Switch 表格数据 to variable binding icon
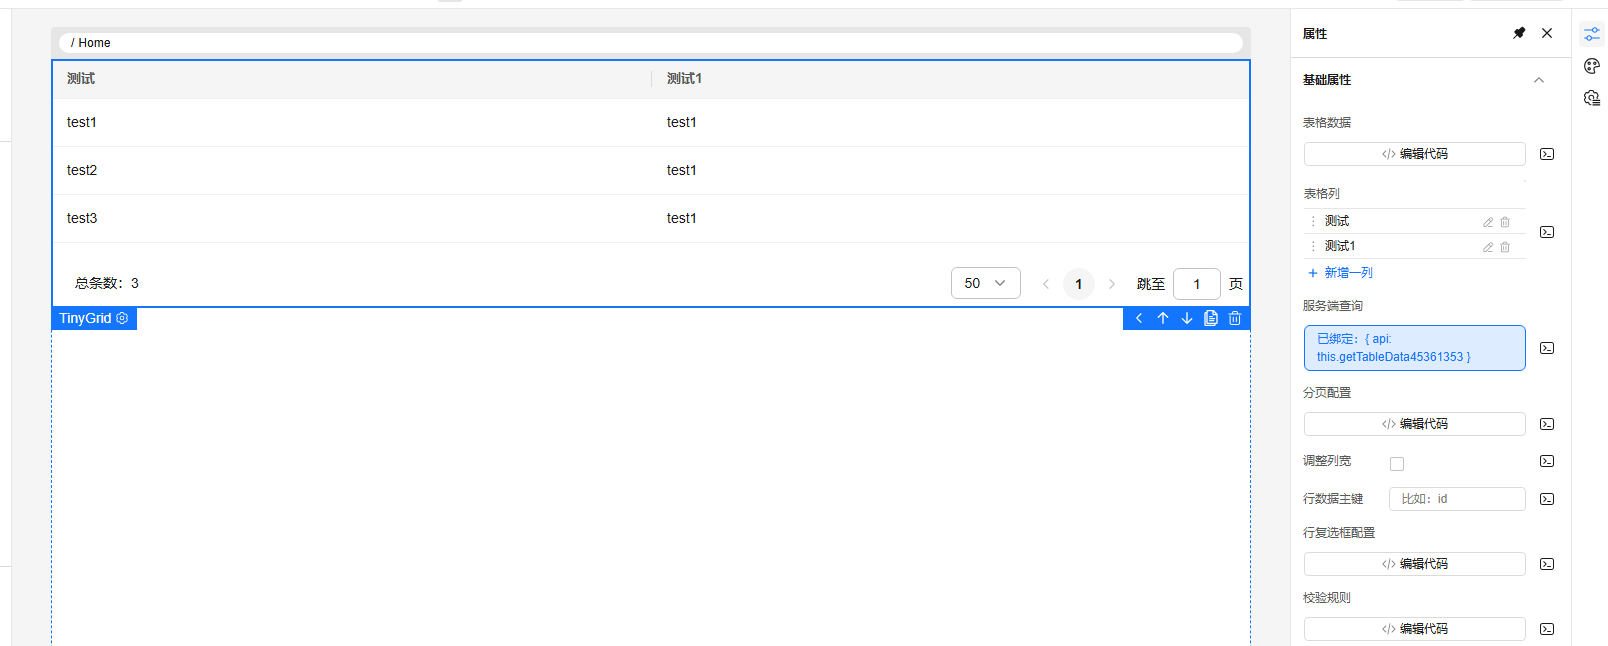Screen dimensions: 1608x646 (x=1547, y=154)
